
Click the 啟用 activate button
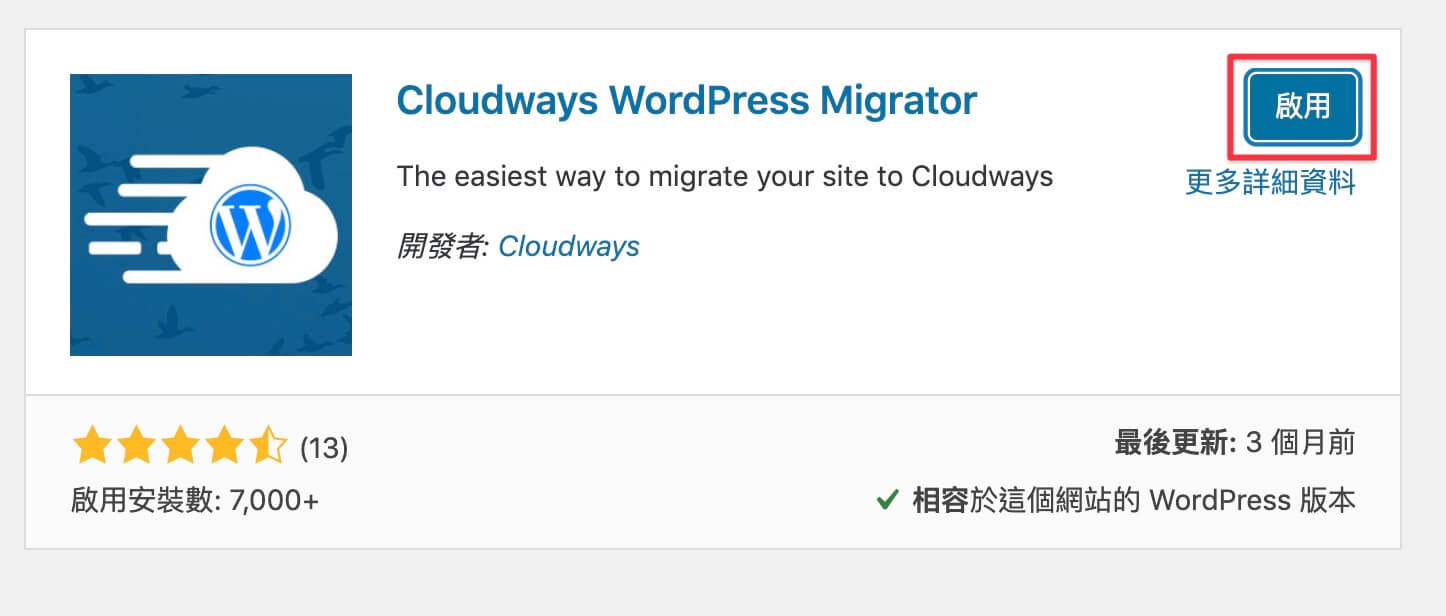click(1302, 107)
